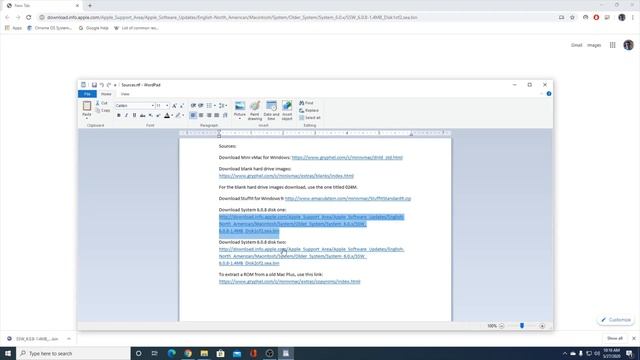The image size is (640, 360).
Task: Insert Date and time
Action: tap(271, 110)
